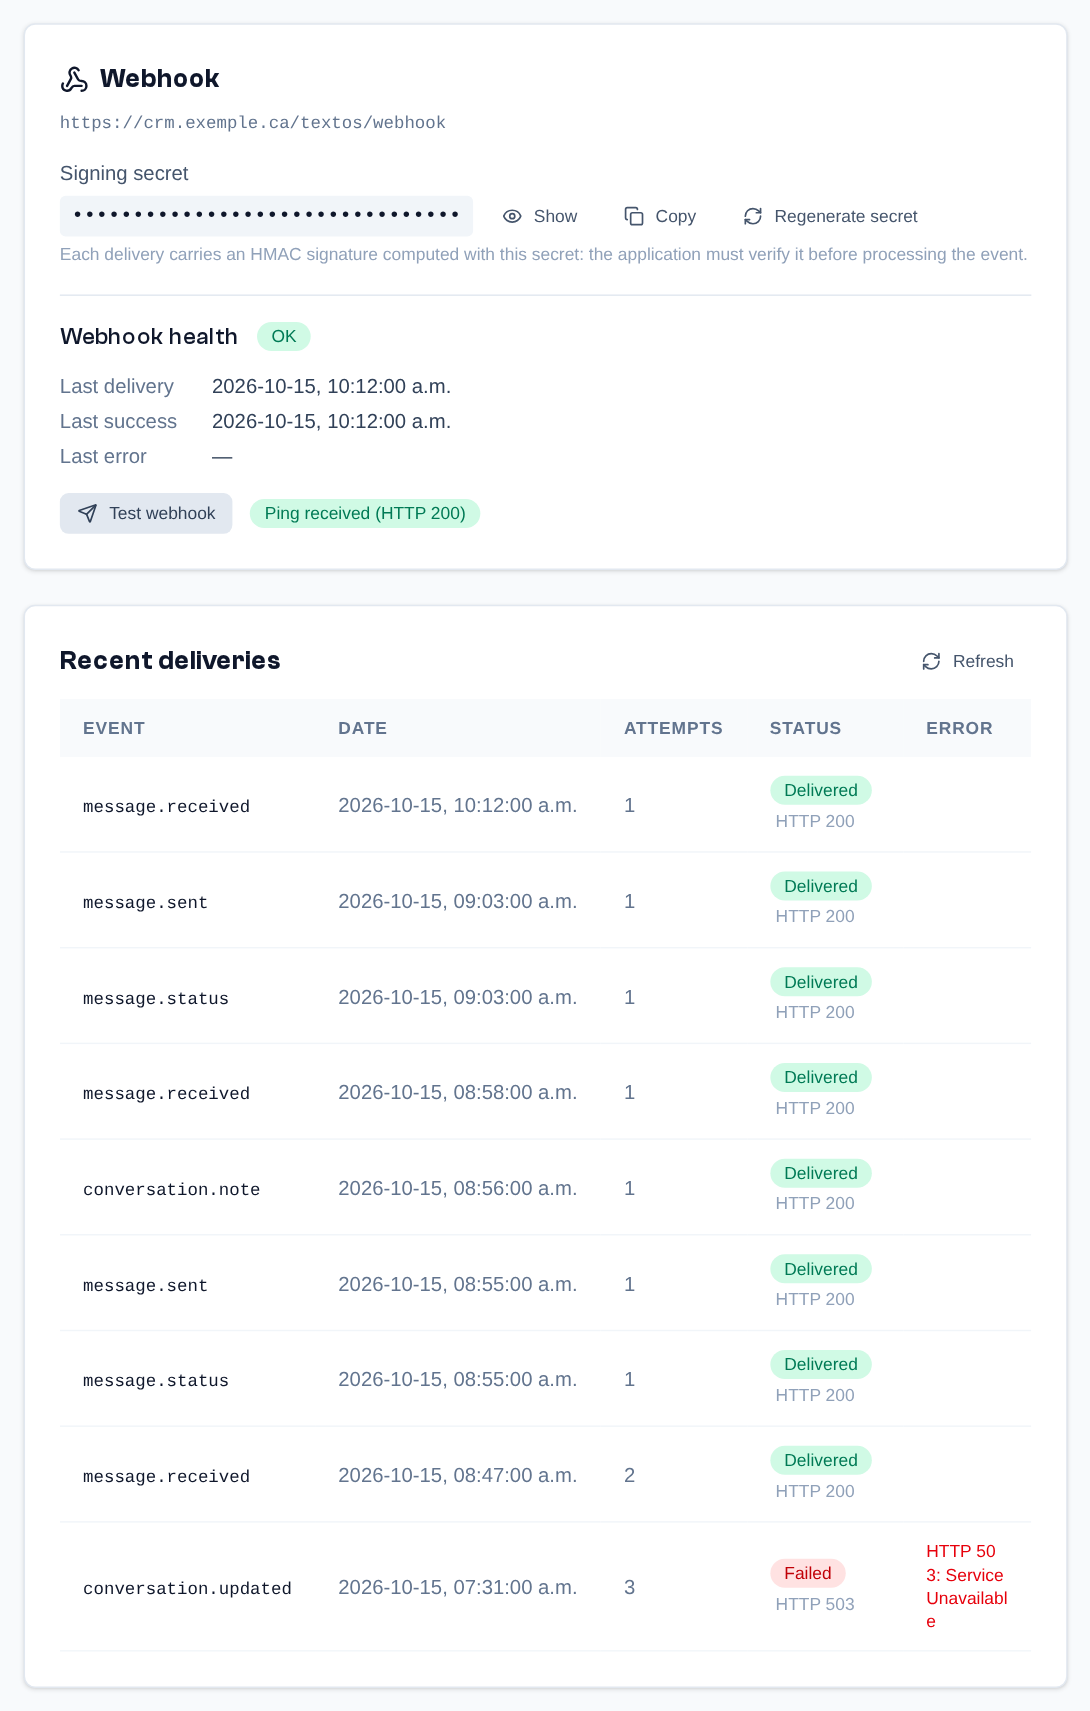Click the Service Unavailable error message
The height and width of the screenshot is (1711, 1090).
(967, 1586)
